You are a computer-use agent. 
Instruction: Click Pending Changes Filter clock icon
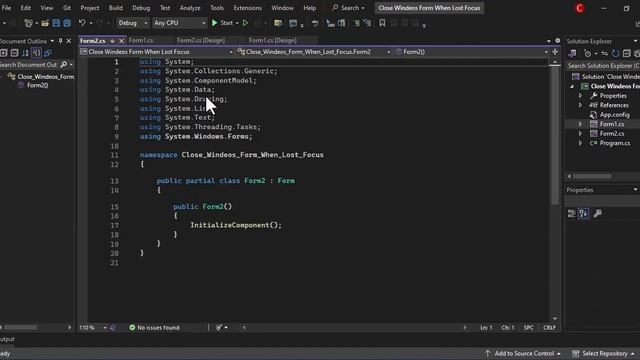(x=587, y=53)
